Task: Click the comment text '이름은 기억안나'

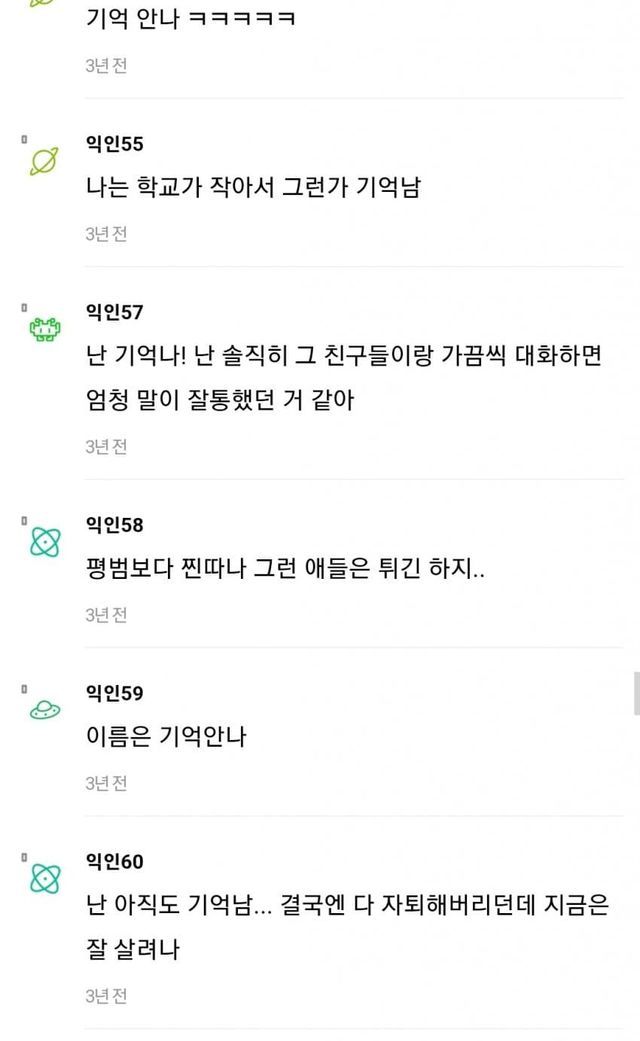Action: [x=167, y=738]
